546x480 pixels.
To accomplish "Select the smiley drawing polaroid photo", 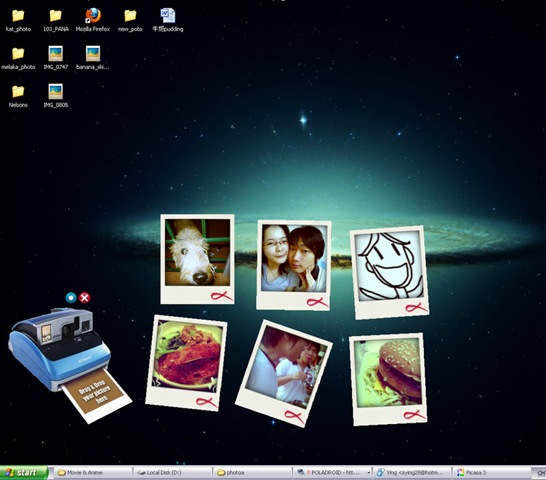I will pos(389,272).
